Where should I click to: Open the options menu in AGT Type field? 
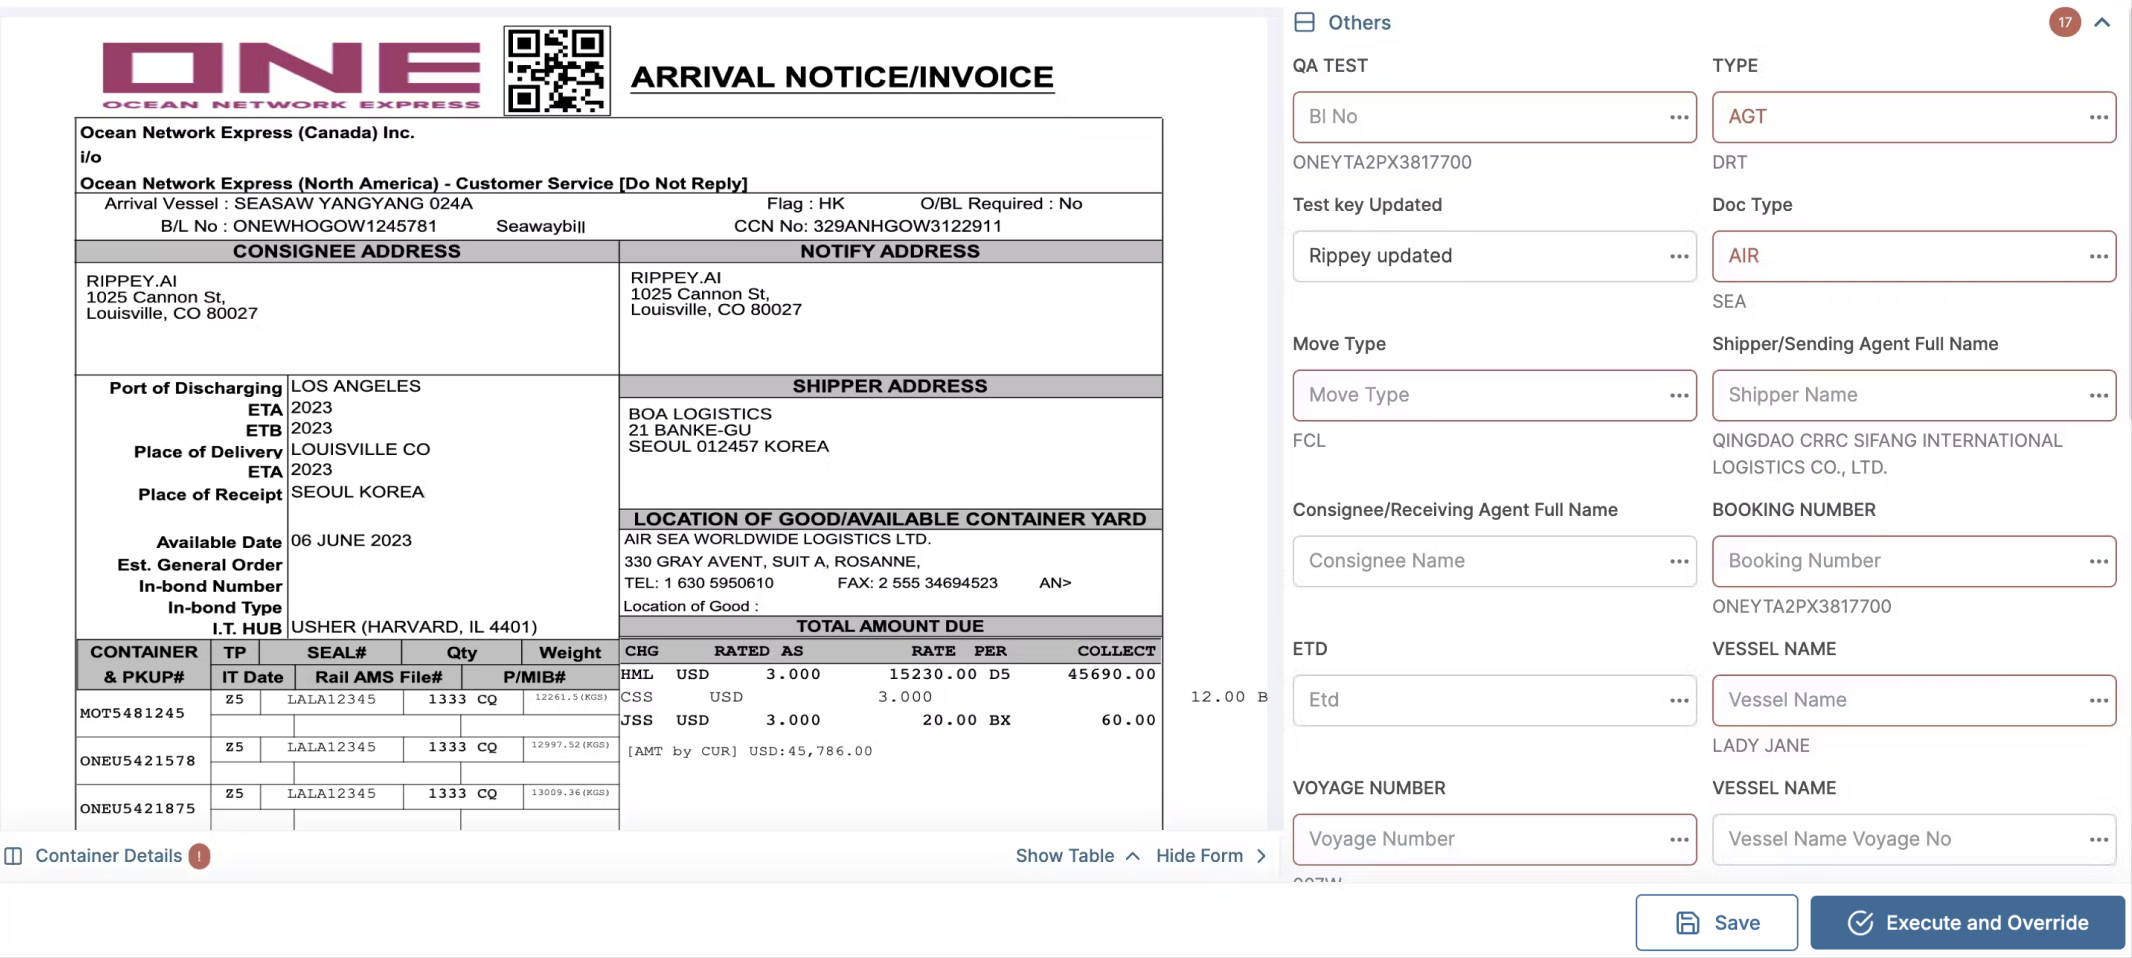[2098, 117]
